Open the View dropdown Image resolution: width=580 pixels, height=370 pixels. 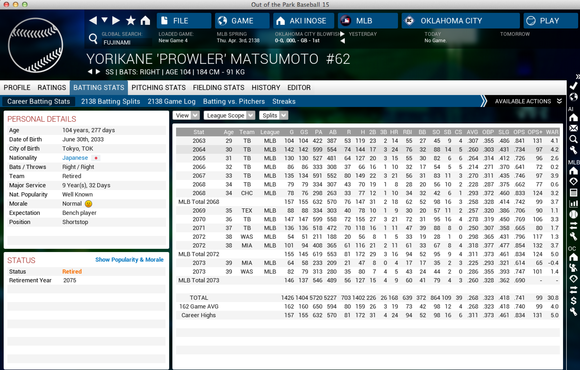click(186, 115)
